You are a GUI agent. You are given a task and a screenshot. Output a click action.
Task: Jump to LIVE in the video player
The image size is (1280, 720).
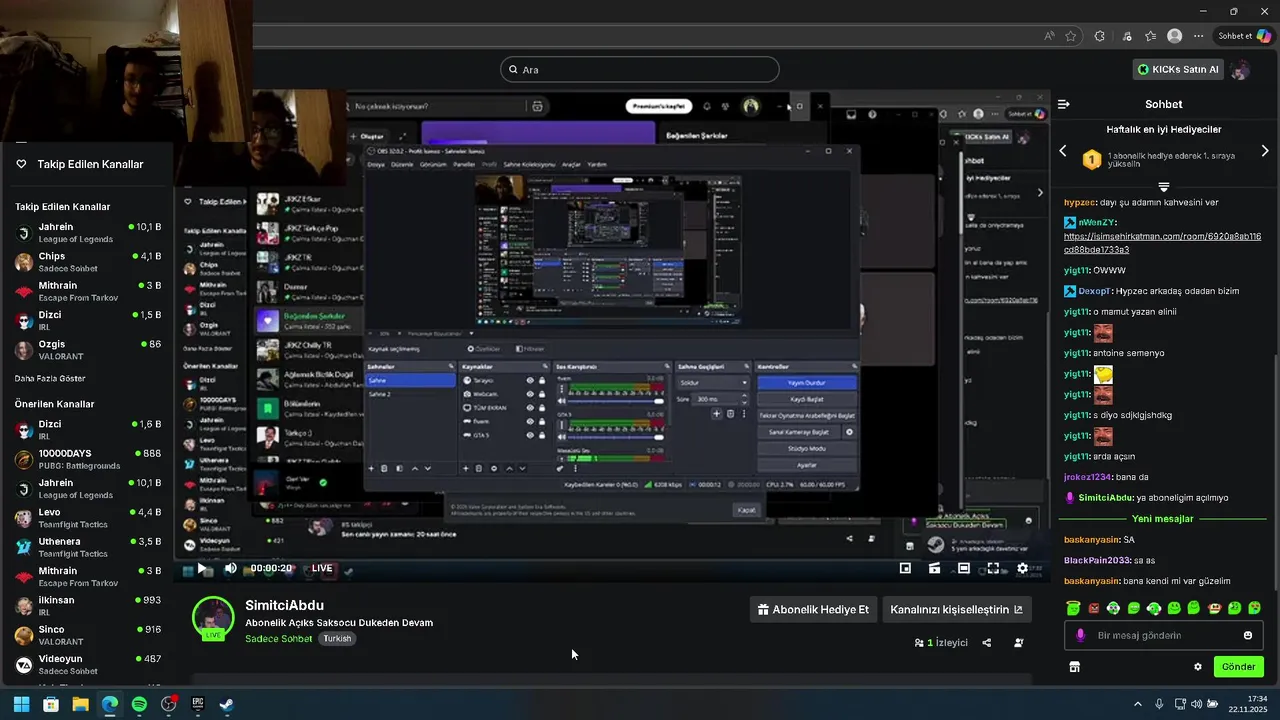(322, 568)
